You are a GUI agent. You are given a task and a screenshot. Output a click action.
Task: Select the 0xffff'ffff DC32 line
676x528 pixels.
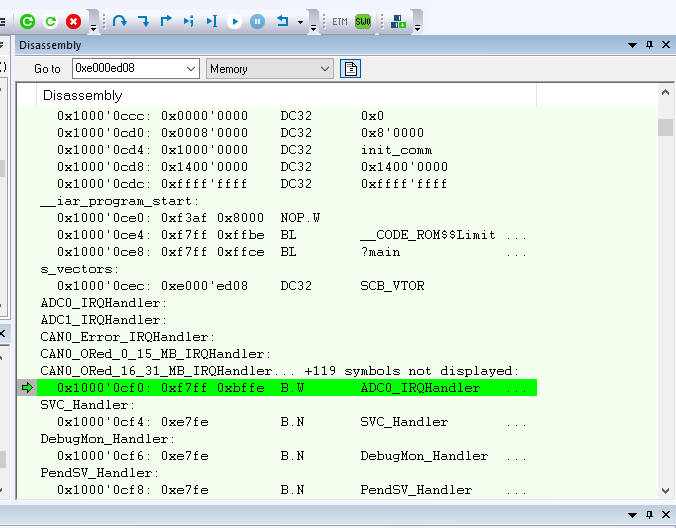coord(287,184)
